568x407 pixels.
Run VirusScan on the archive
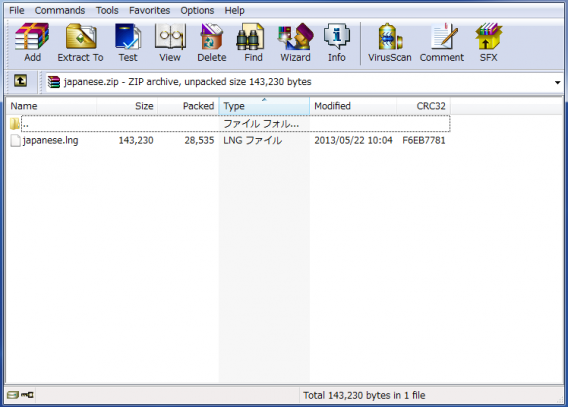click(x=390, y=42)
